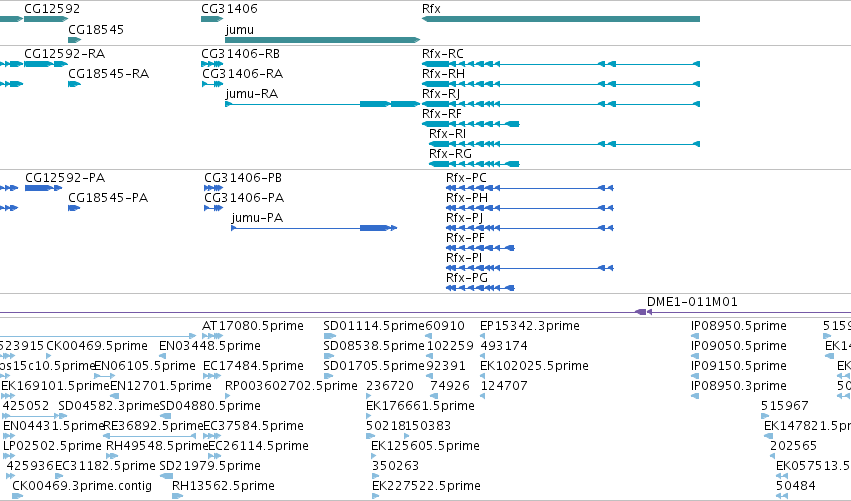Open the Rfx-RI transcript label
Image resolution: width=851 pixels, height=501 pixels.
pos(447,134)
